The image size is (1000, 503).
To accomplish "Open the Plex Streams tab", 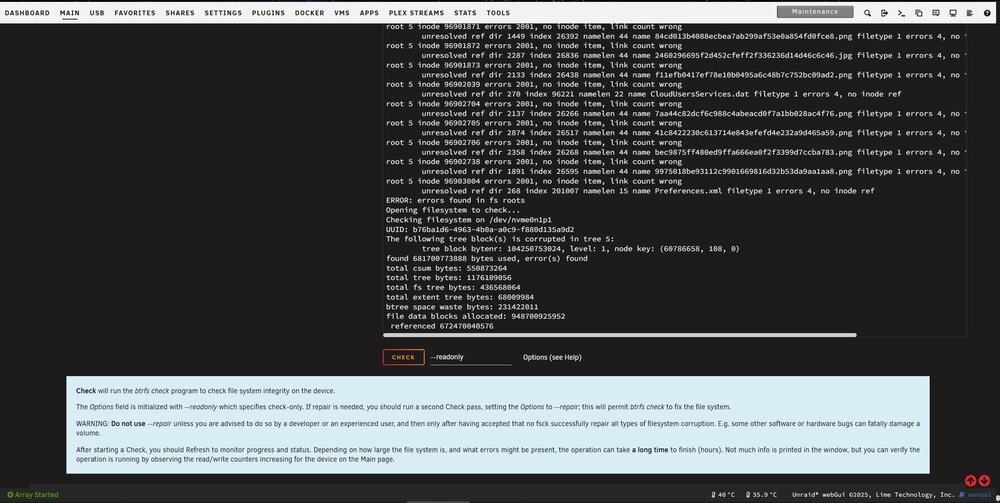I will pos(416,13).
